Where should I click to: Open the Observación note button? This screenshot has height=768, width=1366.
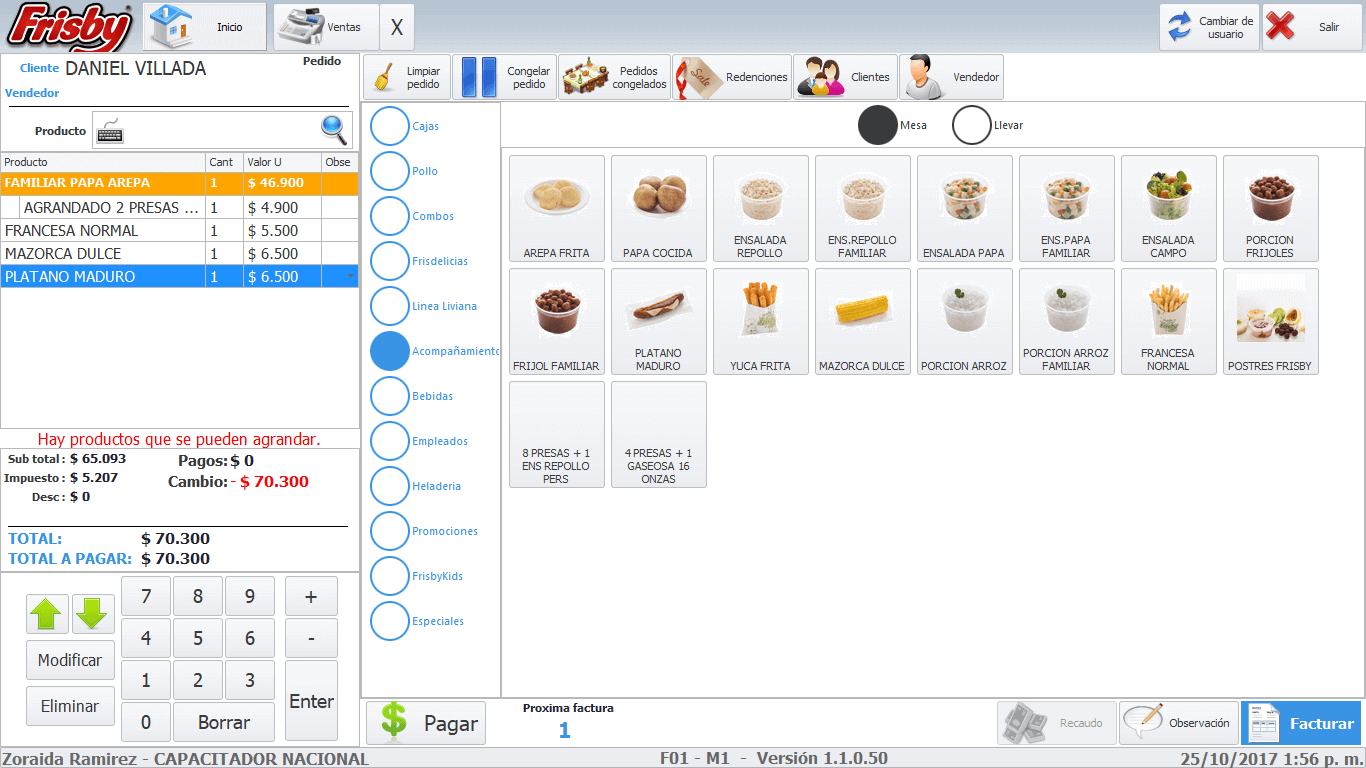pyautogui.click(x=1178, y=723)
